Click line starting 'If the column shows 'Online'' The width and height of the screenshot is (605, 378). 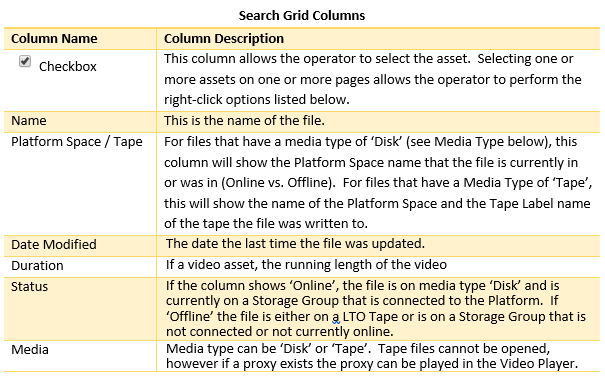[363, 286]
